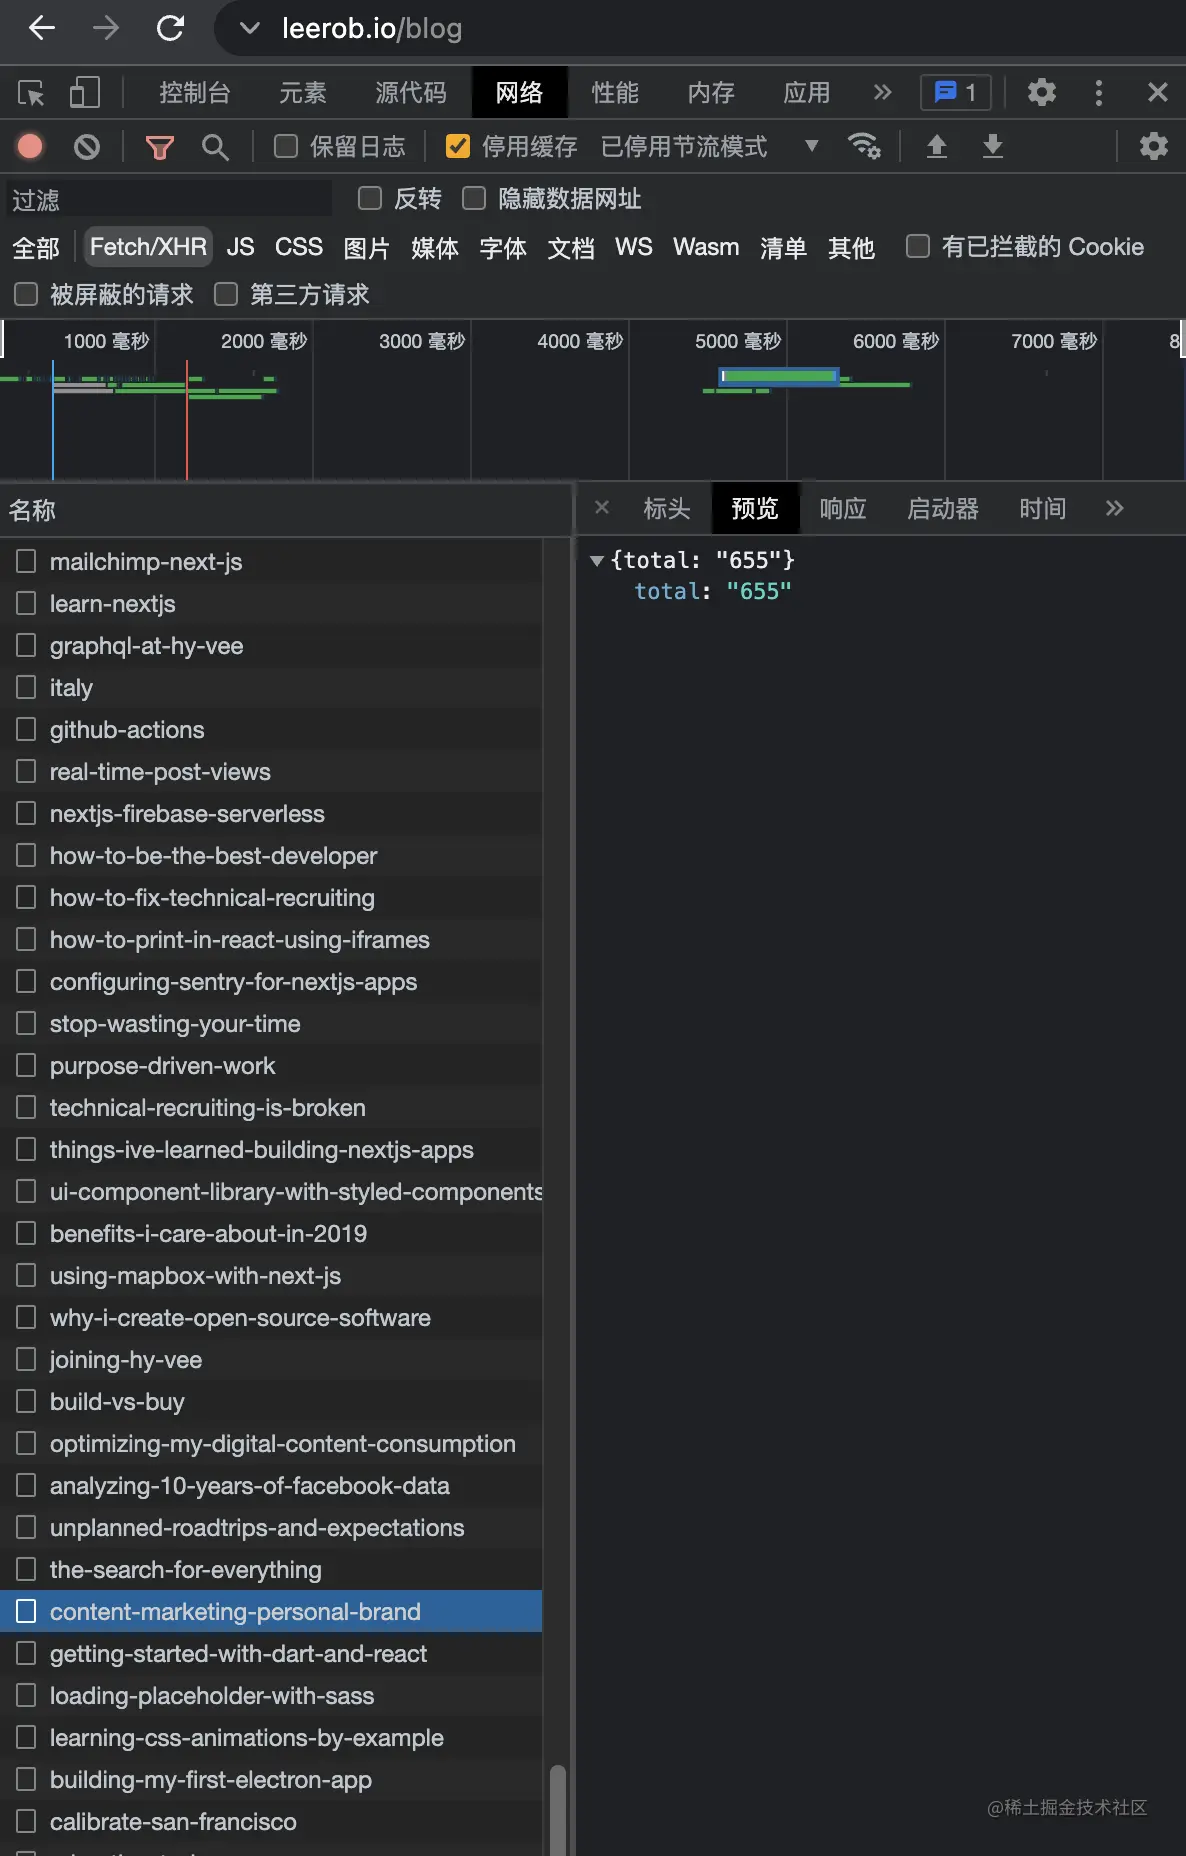Select the github-actions request
This screenshot has width=1186, height=1856.
click(x=271, y=729)
